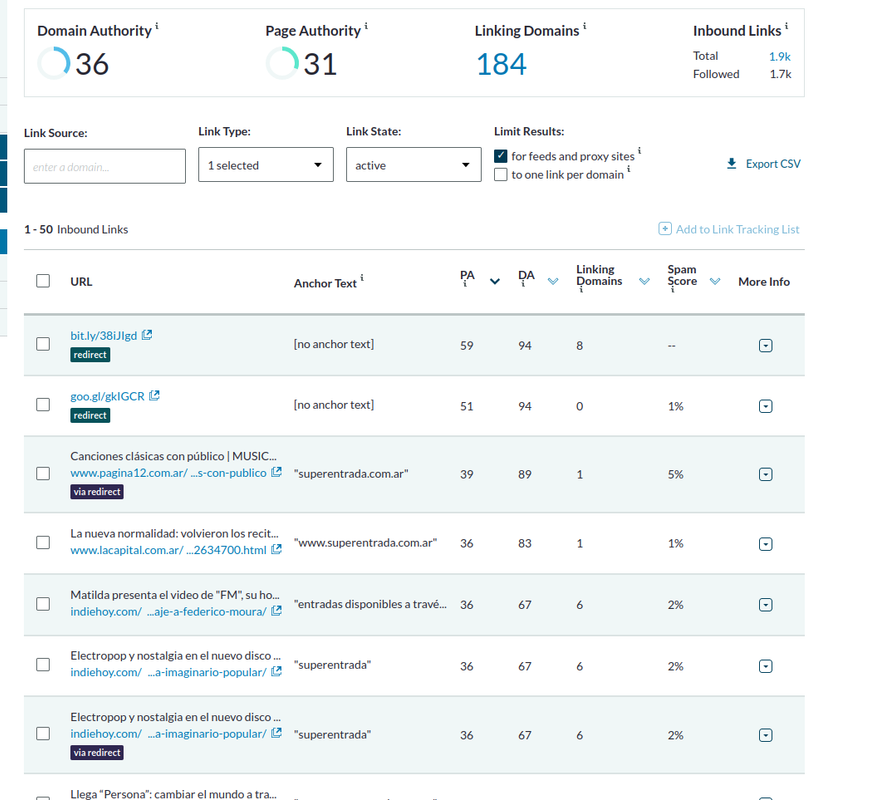This screenshot has width=886, height=800.
Task: Click the Export CSV link
Action: [773, 164]
